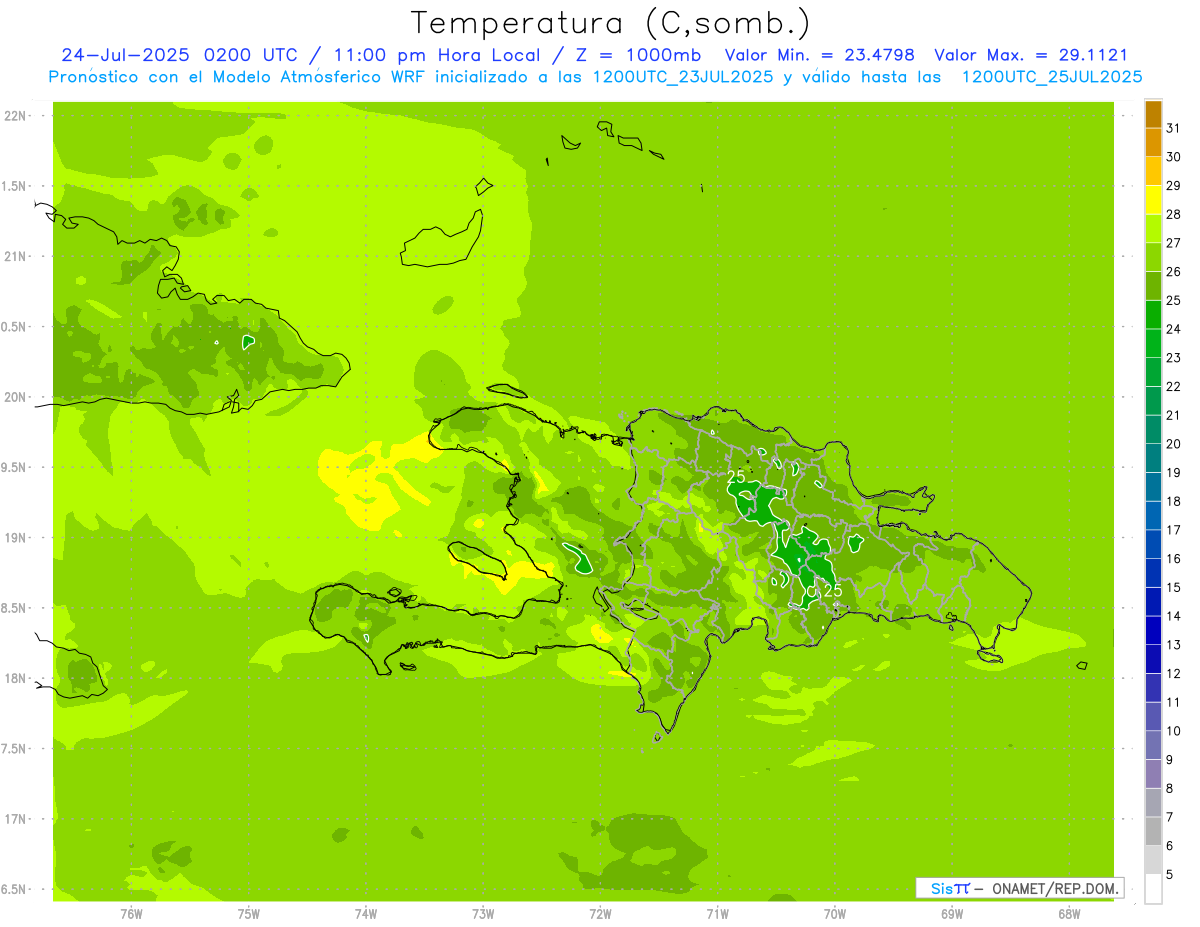The width and height of the screenshot is (1200, 927).
Task: Pick the green legend swatch between 24 and 25
Action: click(1153, 314)
